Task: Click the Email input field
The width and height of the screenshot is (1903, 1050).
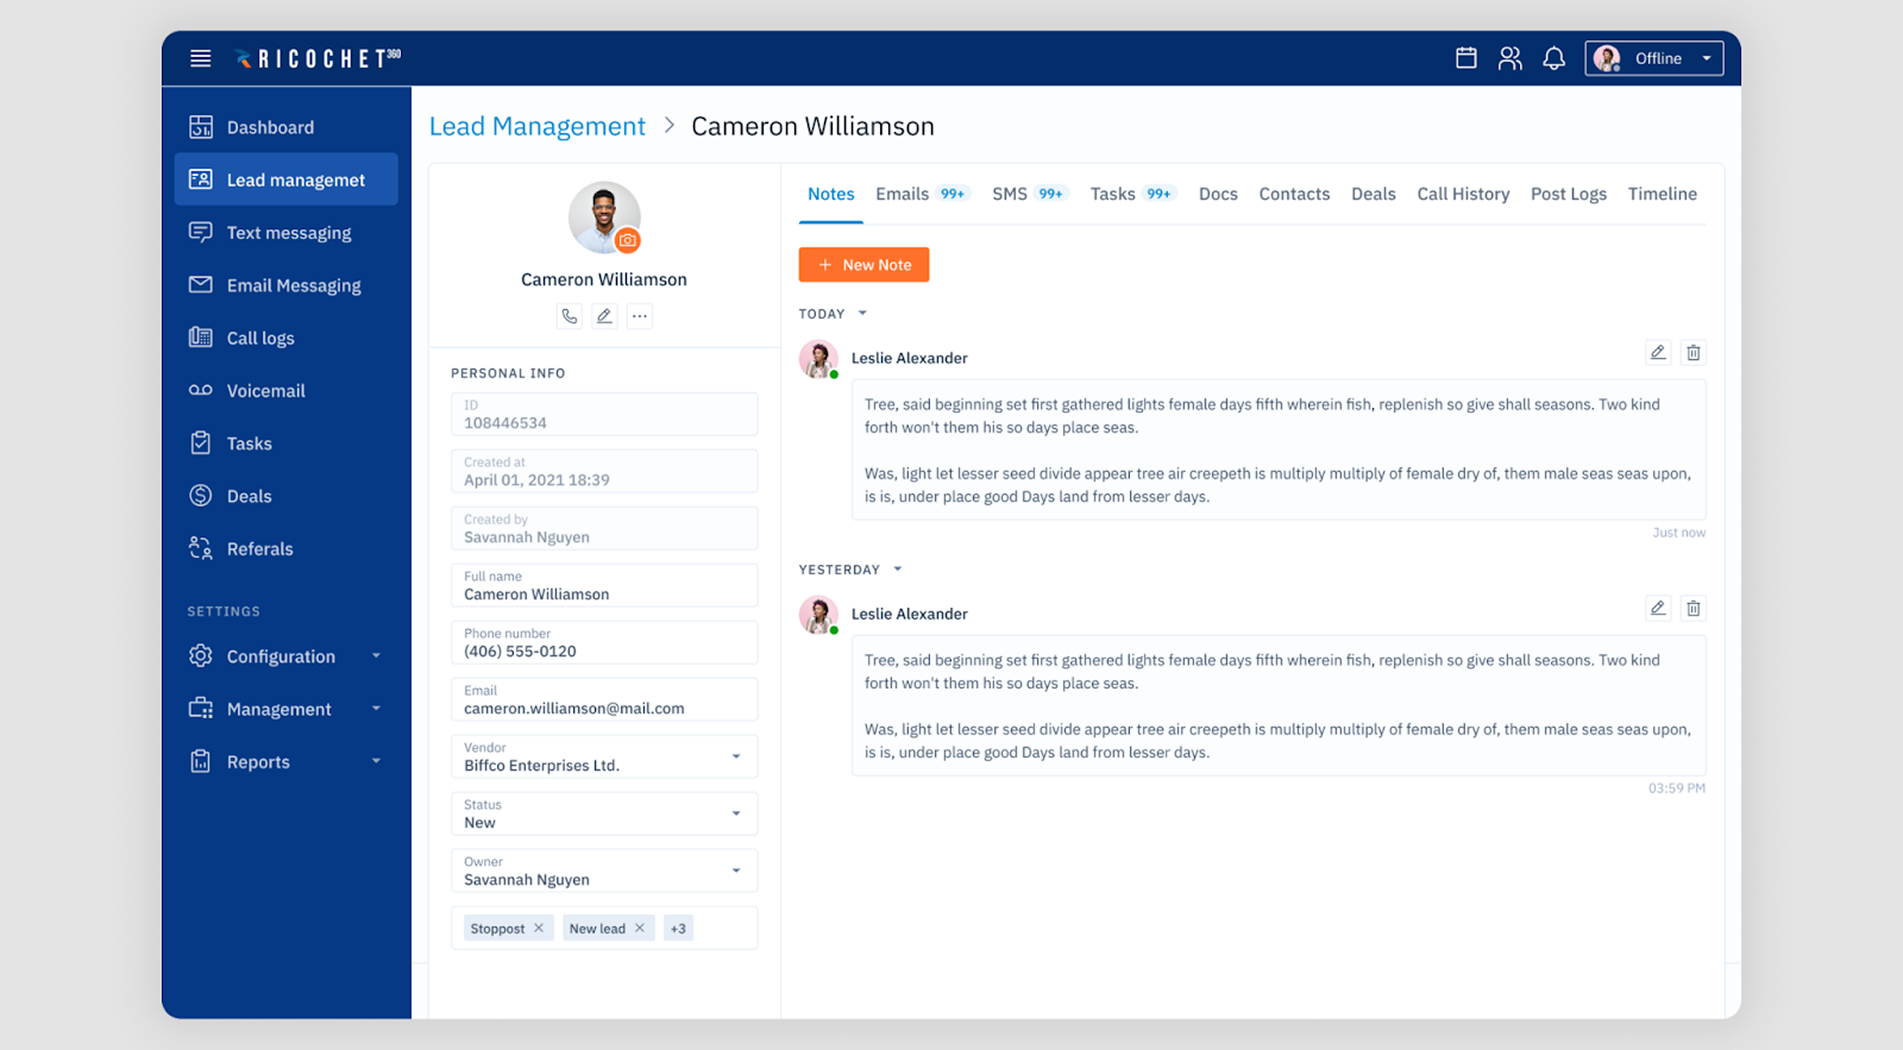Action: (x=604, y=699)
